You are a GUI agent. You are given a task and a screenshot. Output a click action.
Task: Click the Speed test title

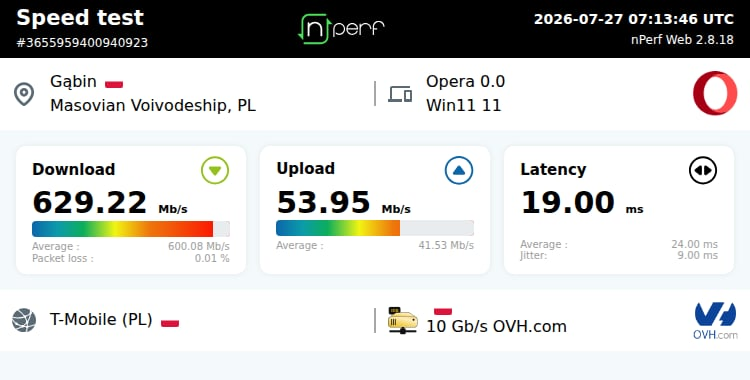pos(80,18)
